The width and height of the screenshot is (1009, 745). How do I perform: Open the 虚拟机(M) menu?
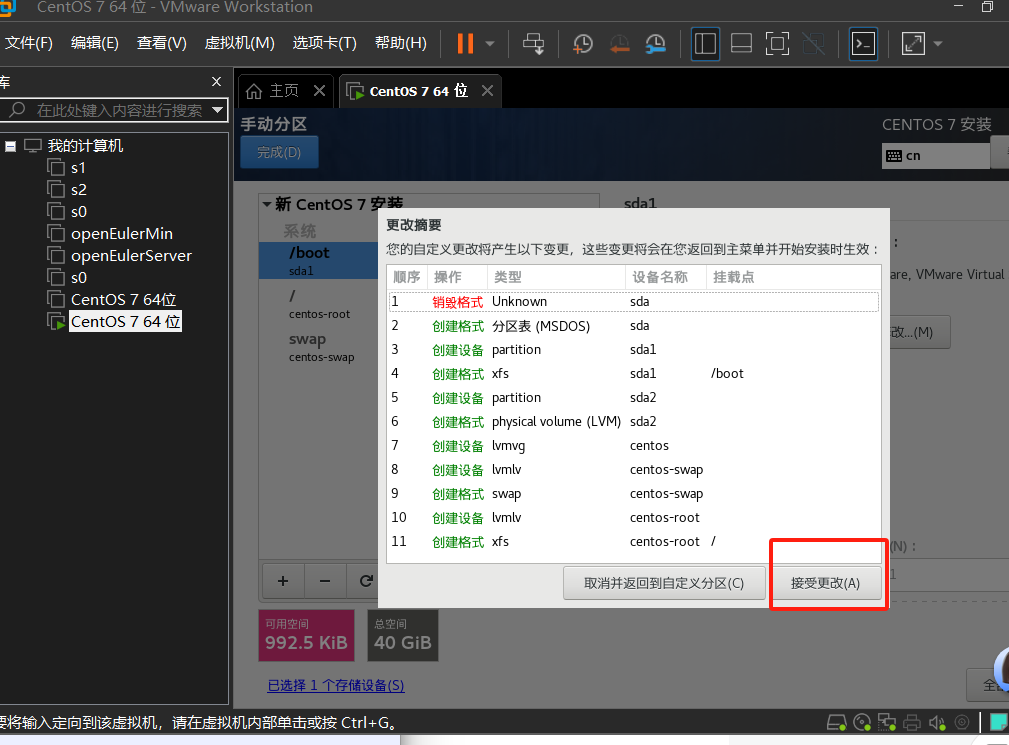239,43
